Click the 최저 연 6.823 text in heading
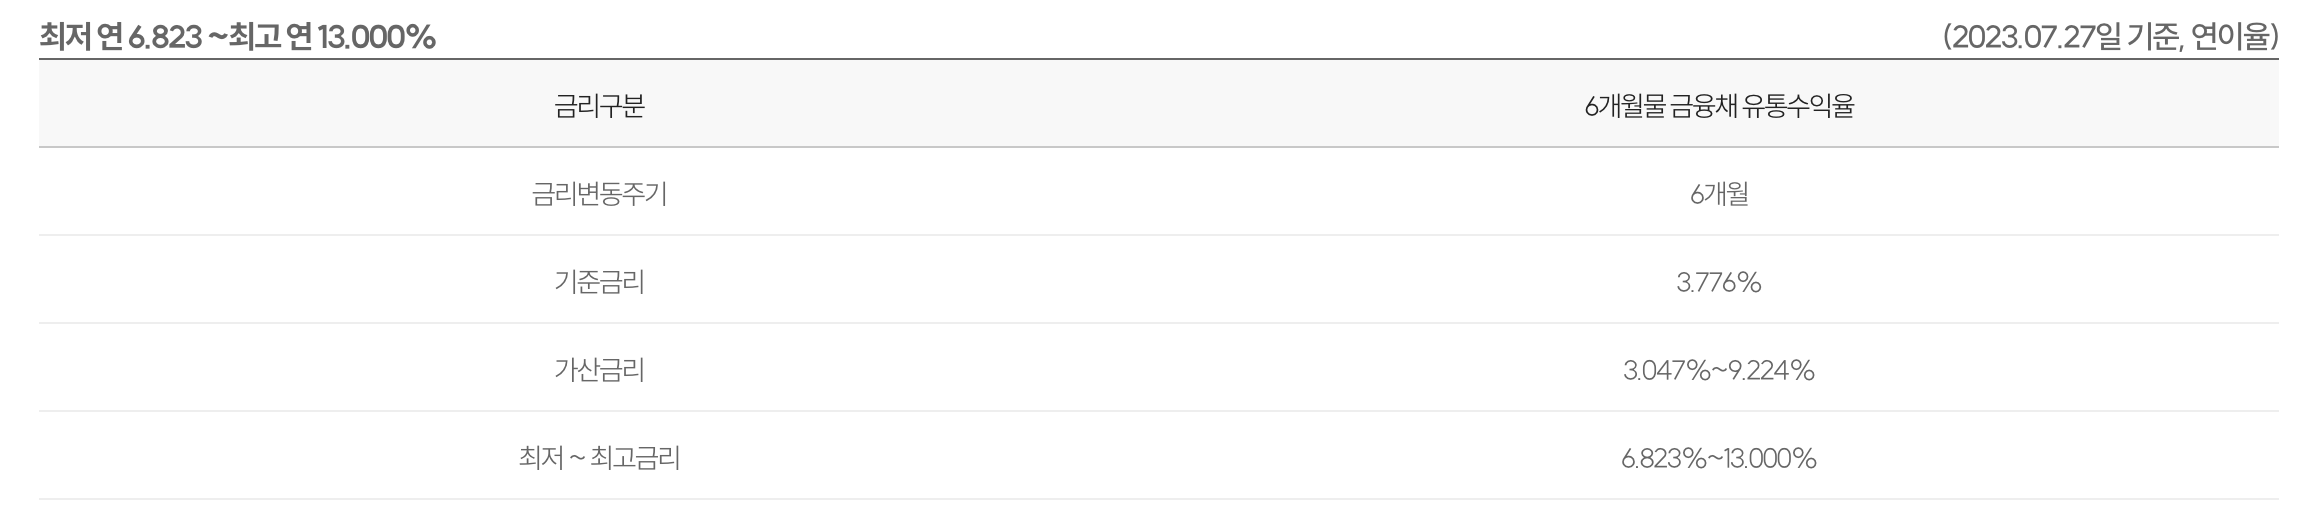This screenshot has width=2312, height=508. click(x=120, y=37)
